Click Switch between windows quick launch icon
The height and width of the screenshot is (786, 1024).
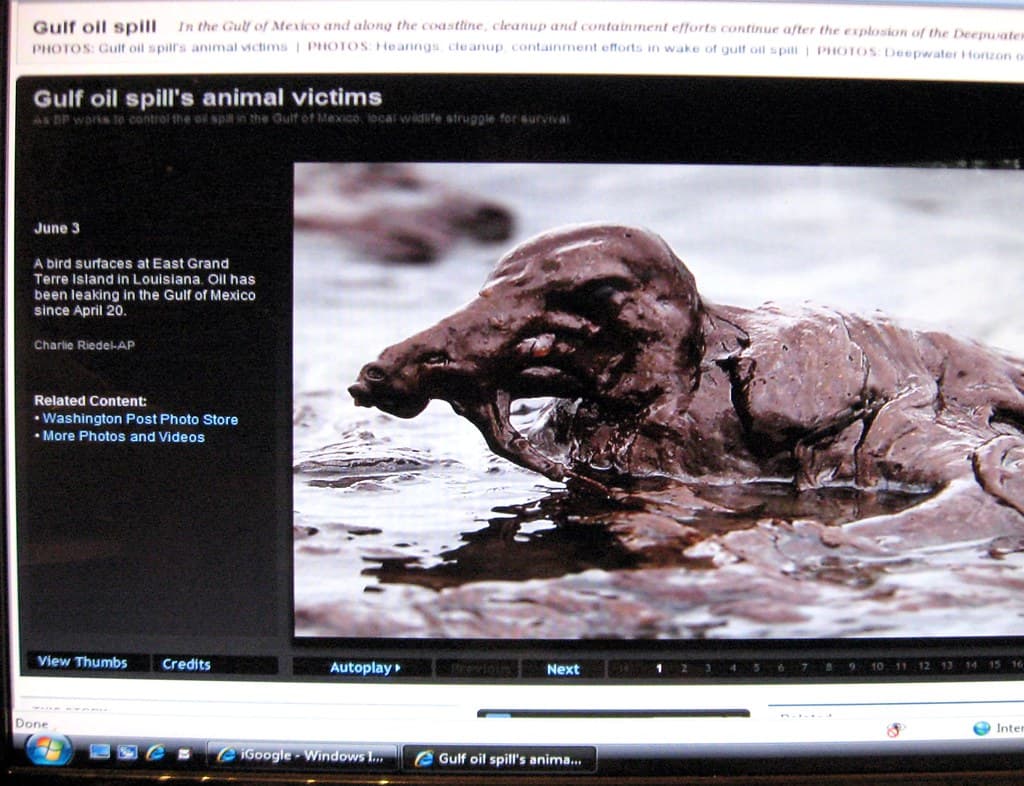(x=127, y=753)
